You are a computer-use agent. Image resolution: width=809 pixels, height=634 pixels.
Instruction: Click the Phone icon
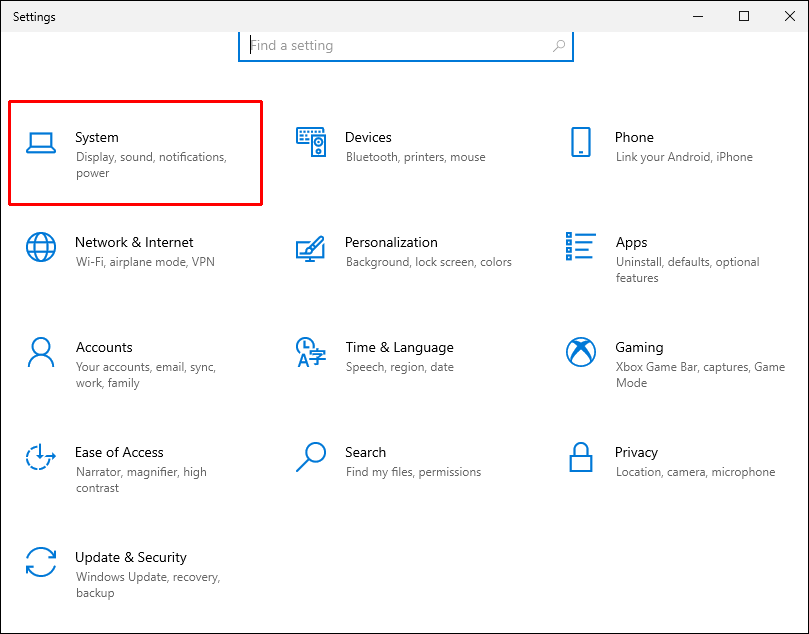tap(580, 142)
